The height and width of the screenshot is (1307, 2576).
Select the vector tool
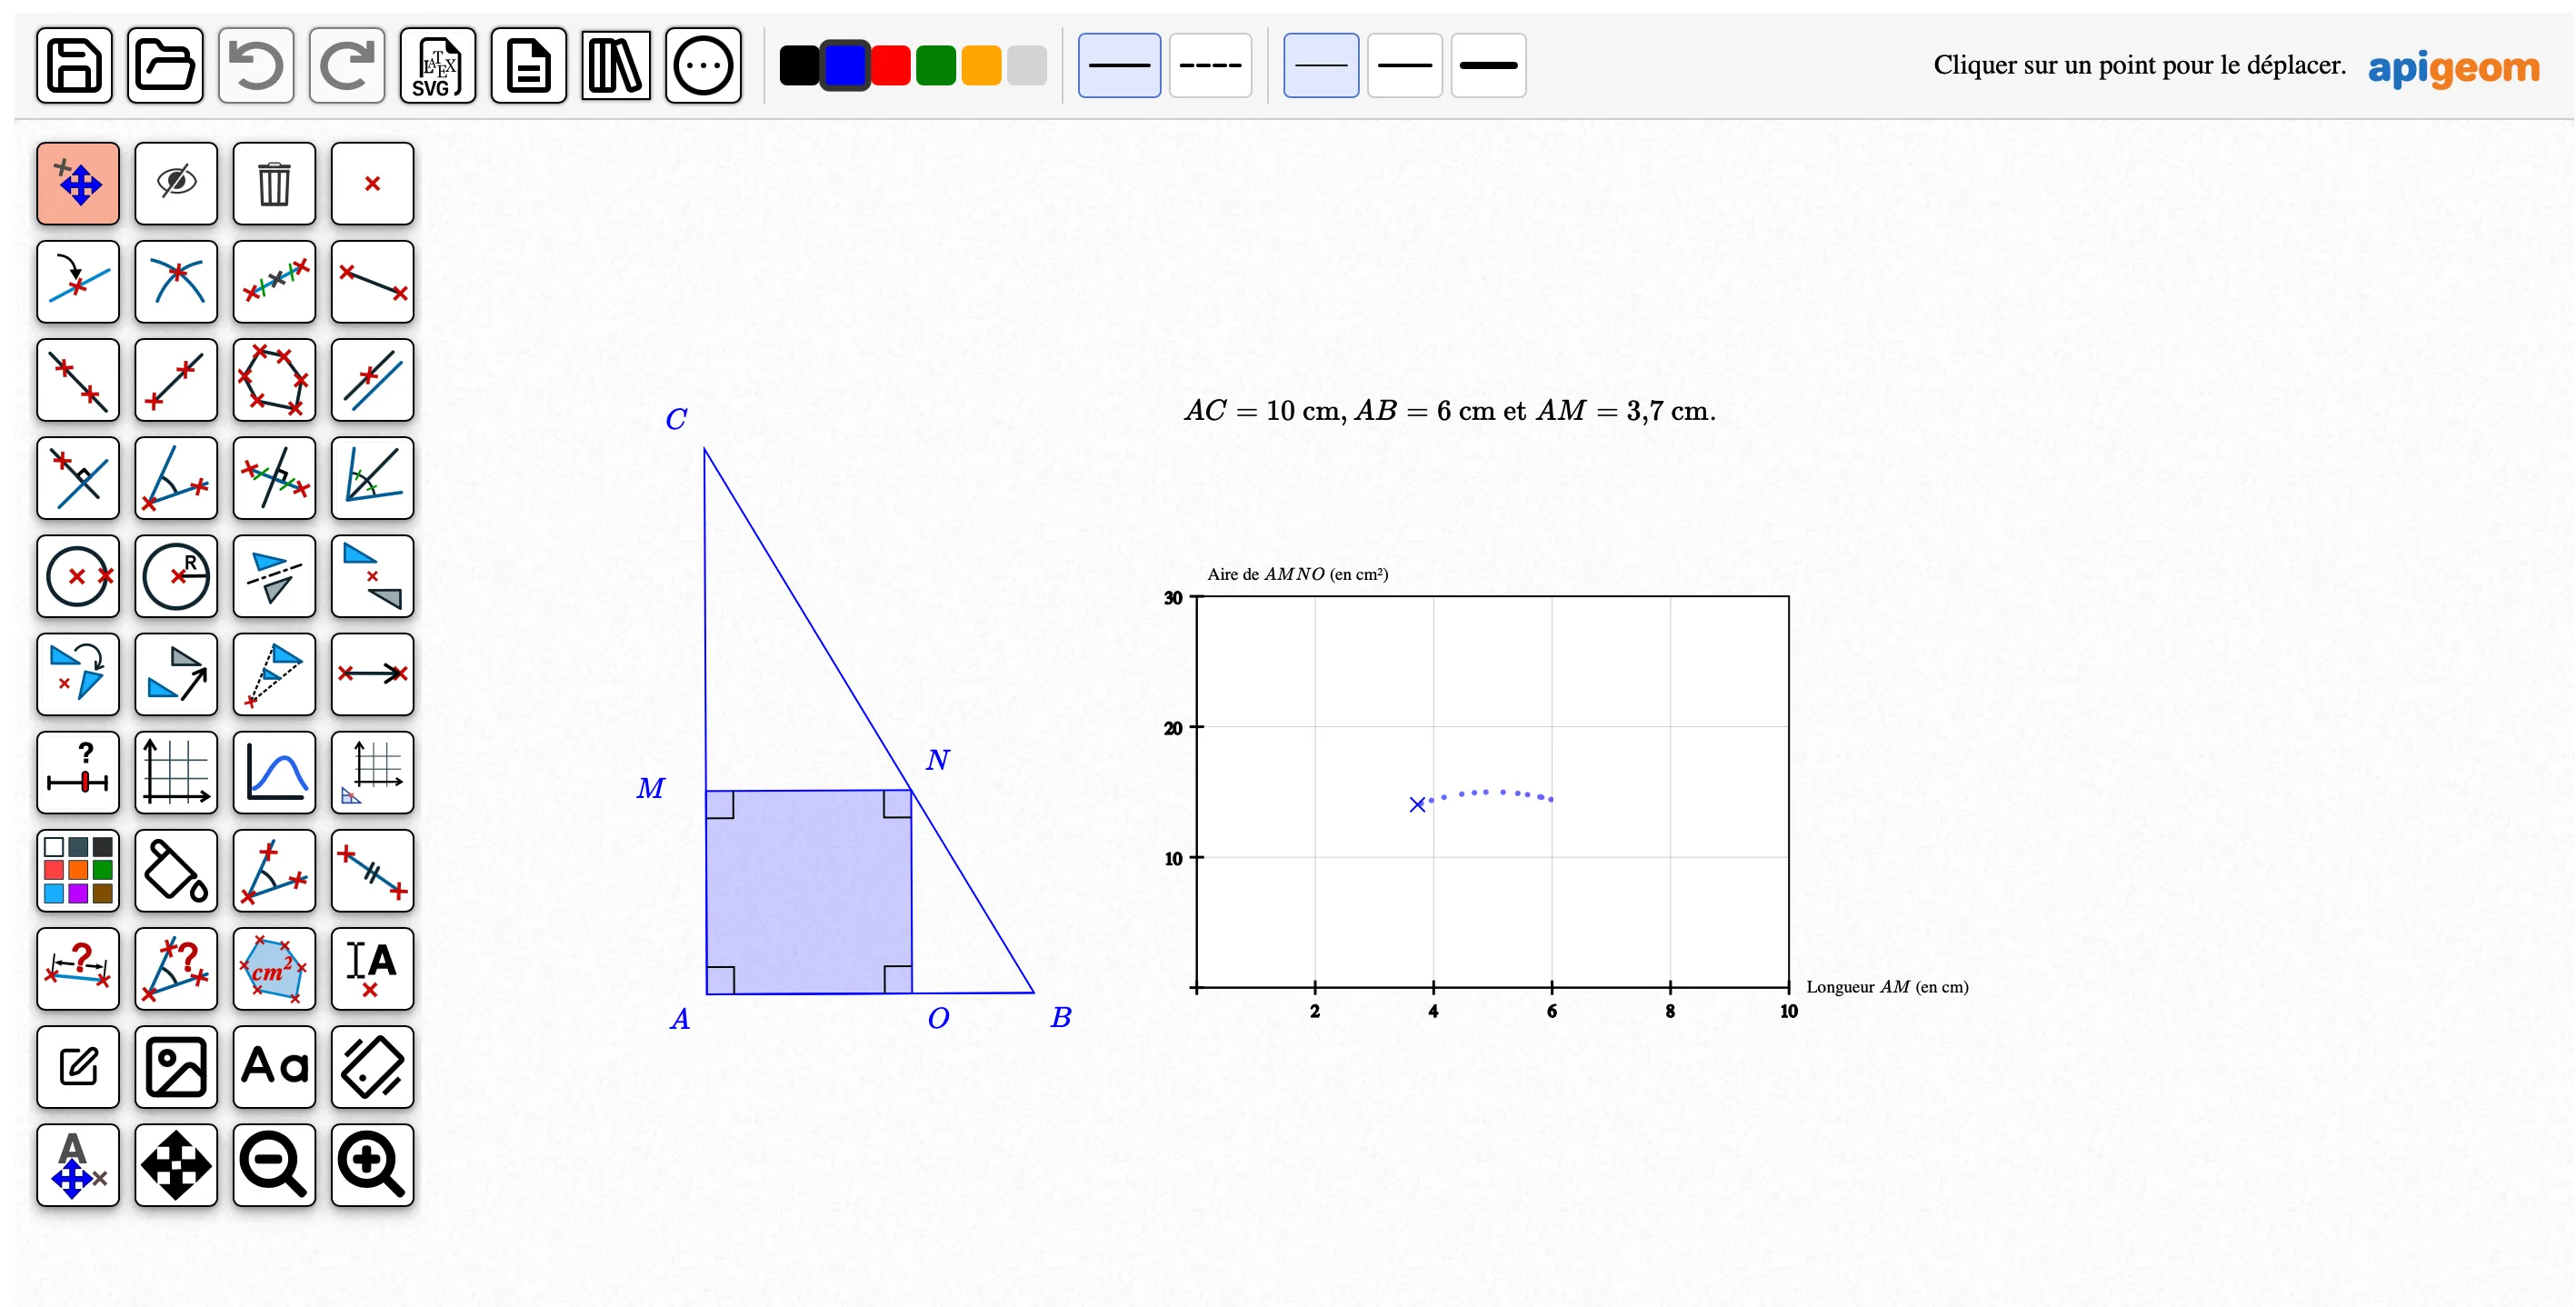372,674
